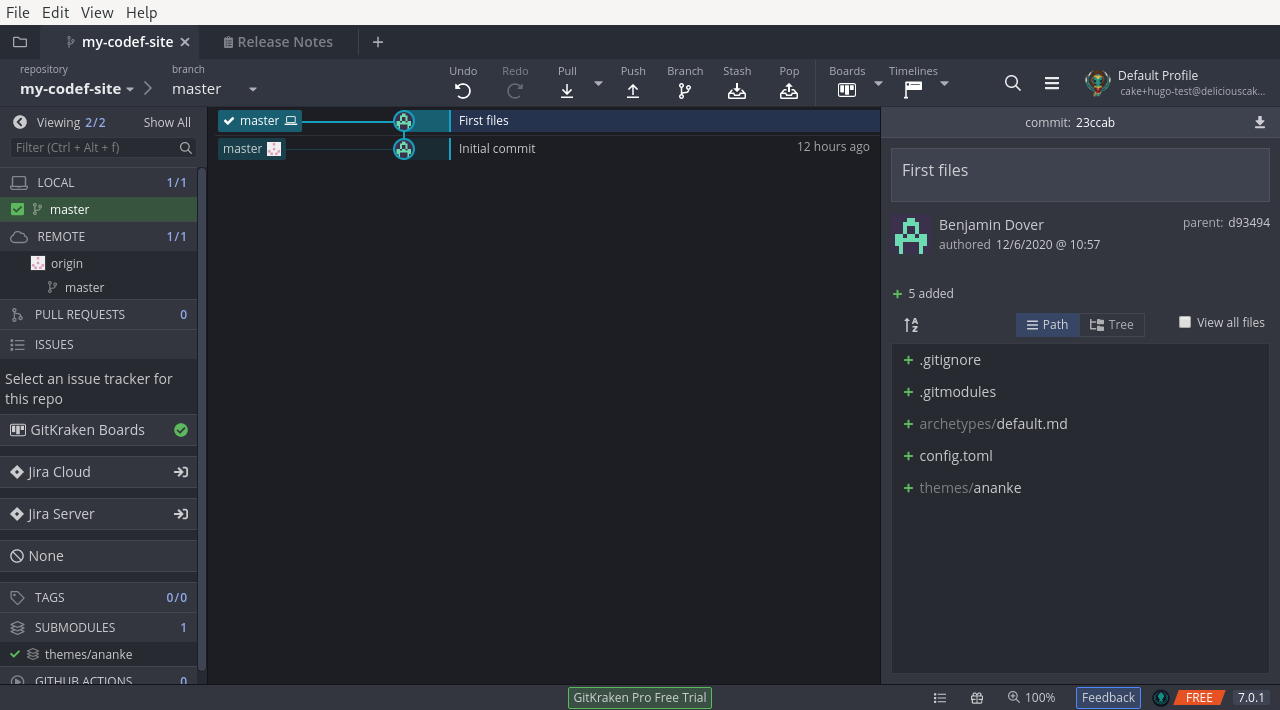Click the filter input field

pyautogui.click(x=103, y=148)
